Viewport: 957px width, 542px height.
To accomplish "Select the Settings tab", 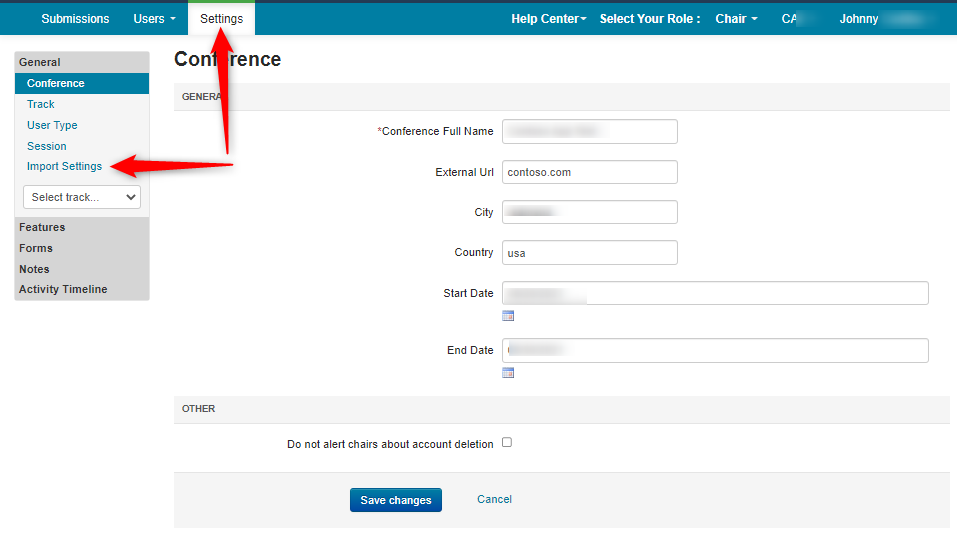I will click(x=222, y=19).
